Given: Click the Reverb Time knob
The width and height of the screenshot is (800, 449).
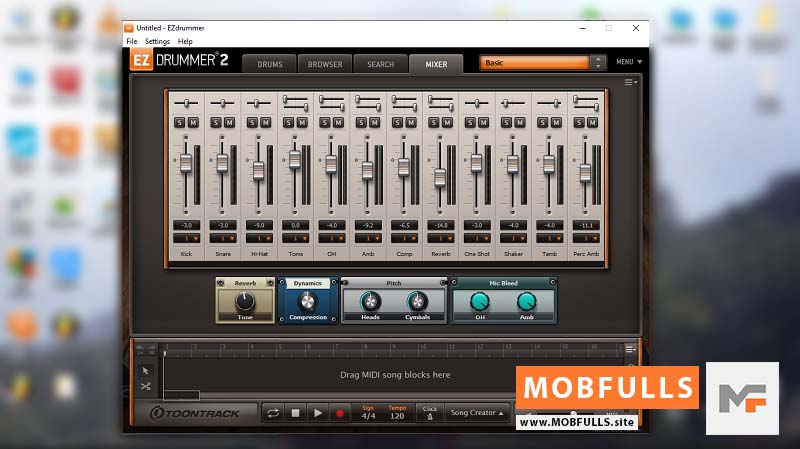Looking at the screenshot, I should click(x=245, y=302).
